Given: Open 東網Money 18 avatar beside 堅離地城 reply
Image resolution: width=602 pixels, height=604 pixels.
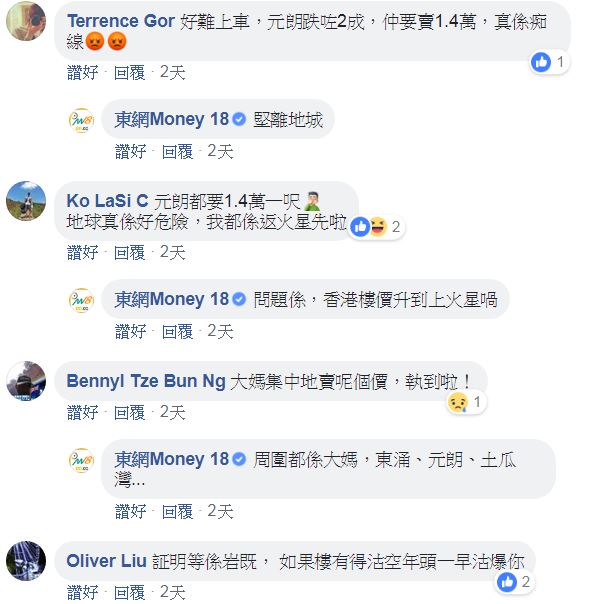Looking at the screenshot, I should [x=81, y=120].
